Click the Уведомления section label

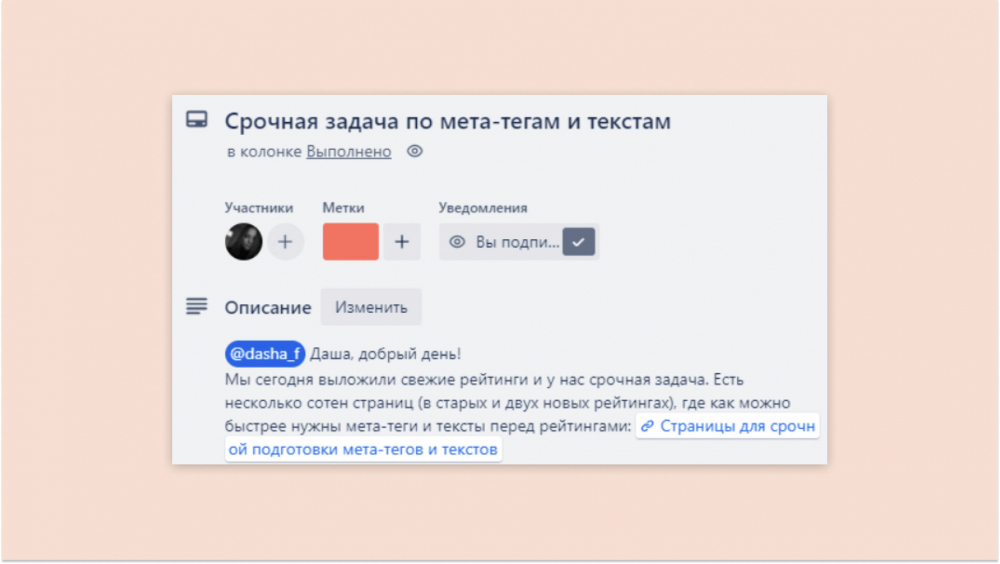(483, 207)
